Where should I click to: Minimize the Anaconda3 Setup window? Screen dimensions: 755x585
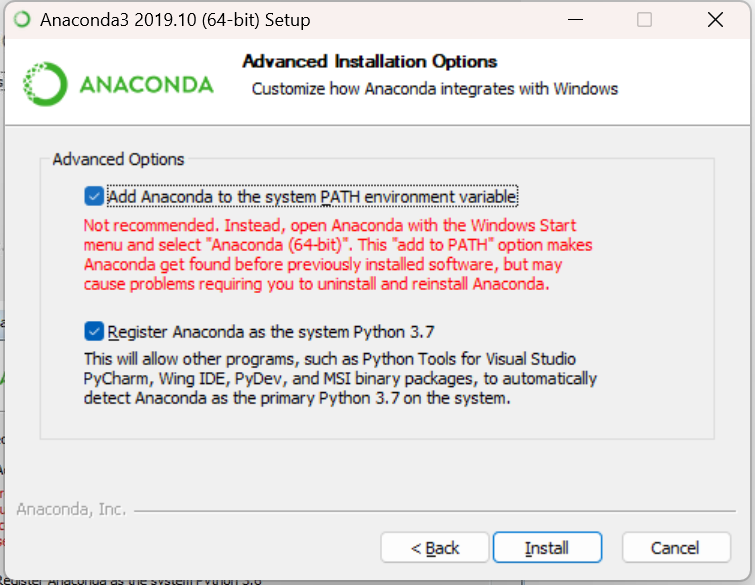point(575,20)
